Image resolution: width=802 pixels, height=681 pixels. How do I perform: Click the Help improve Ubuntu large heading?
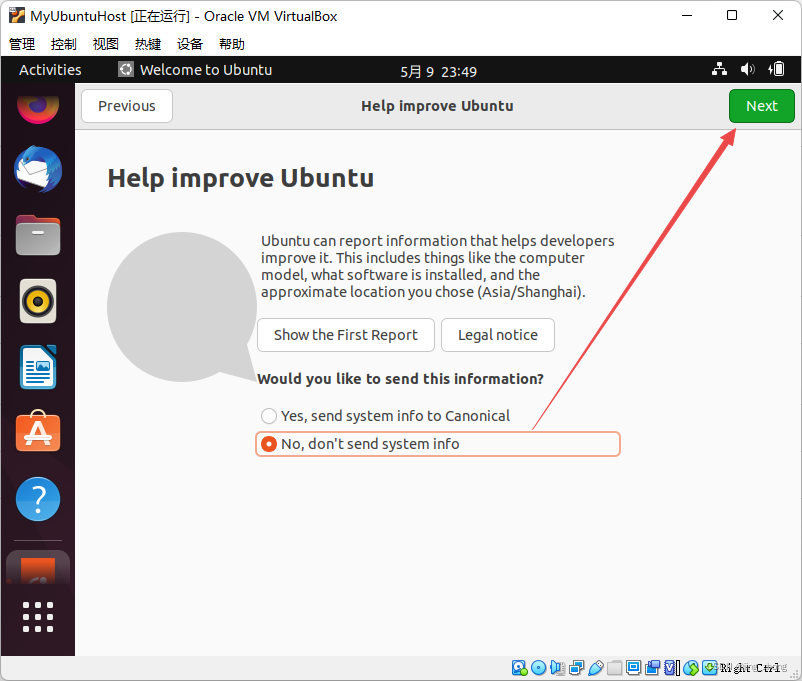pos(240,178)
